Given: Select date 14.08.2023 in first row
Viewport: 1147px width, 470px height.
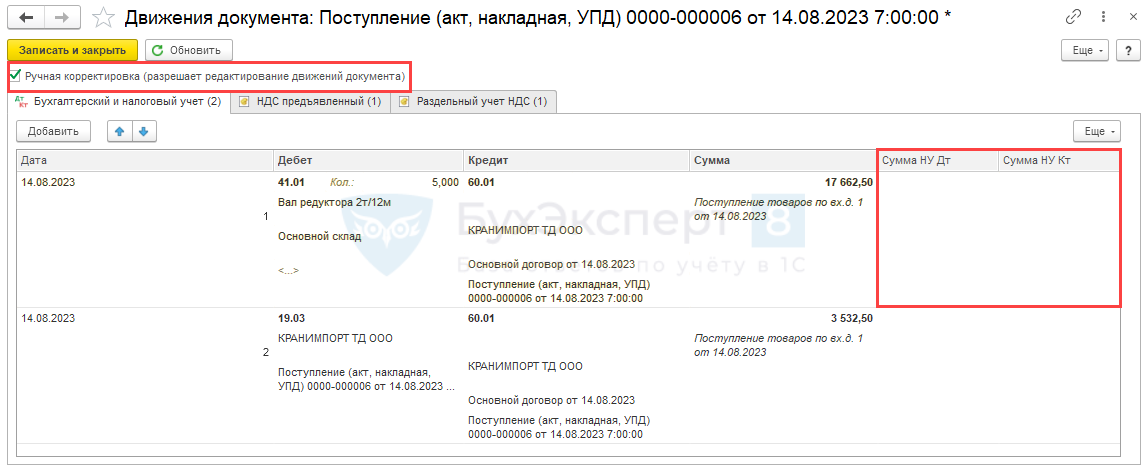Looking at the screenshot, I should tap(48, 182).
